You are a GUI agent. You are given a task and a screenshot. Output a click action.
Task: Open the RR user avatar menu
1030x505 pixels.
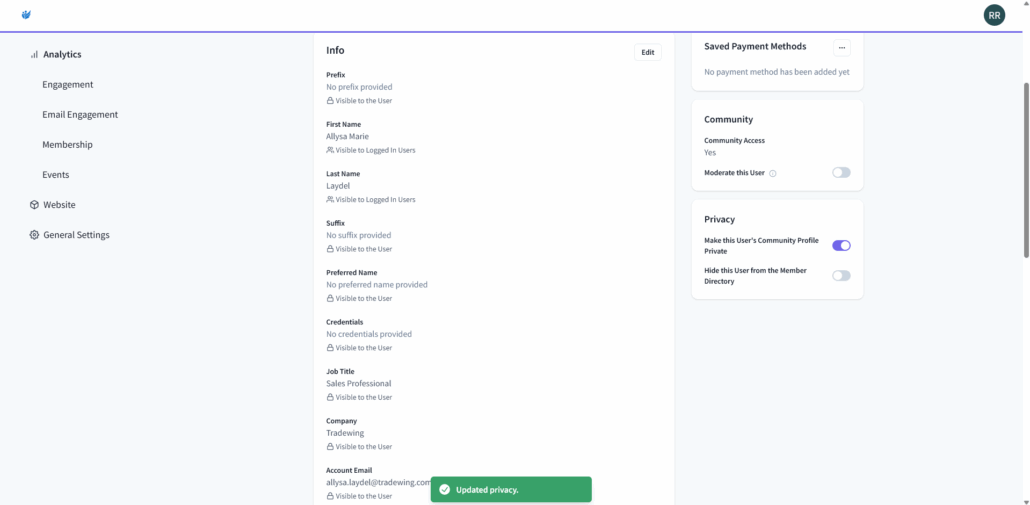click(994, 15)
